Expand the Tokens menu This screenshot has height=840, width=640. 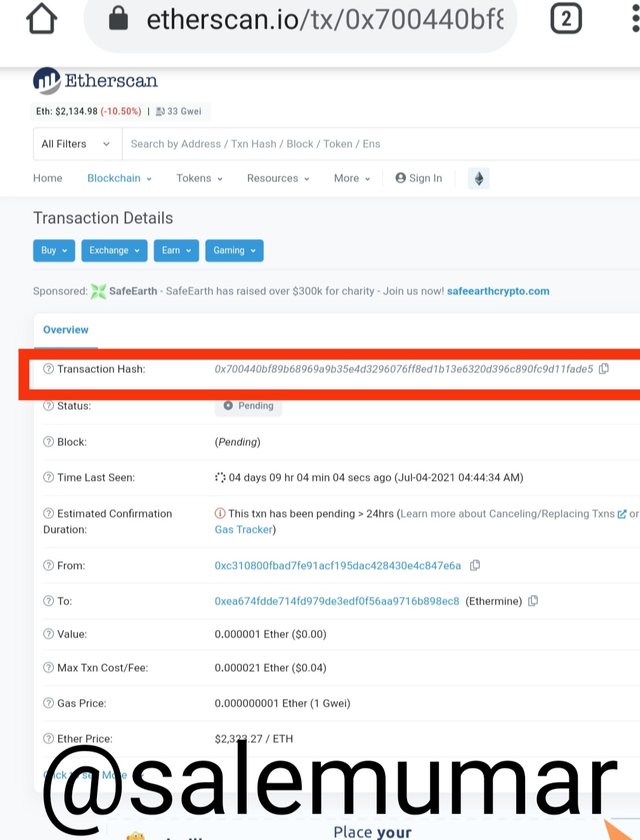click(x=199, y=178)
